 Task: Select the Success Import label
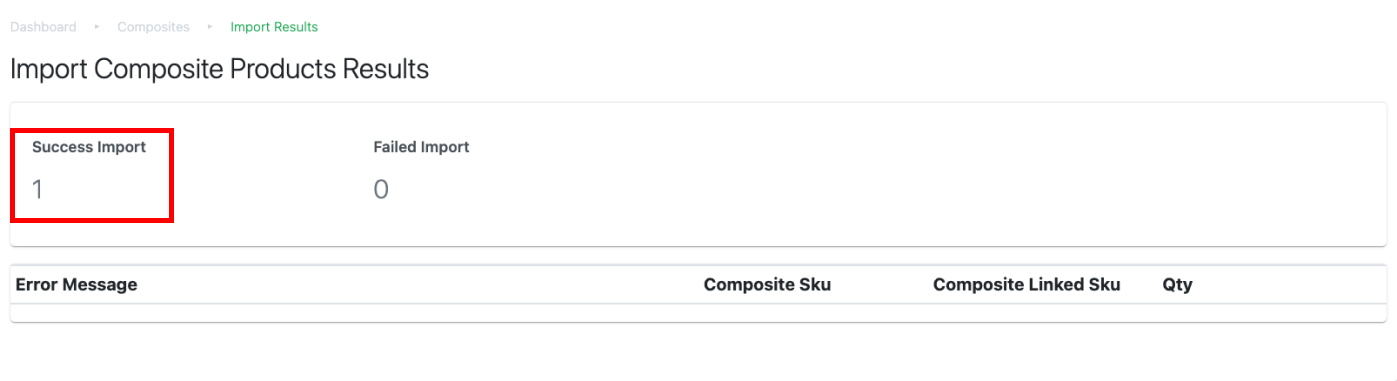pyautogui.click(x=89, y=147)
